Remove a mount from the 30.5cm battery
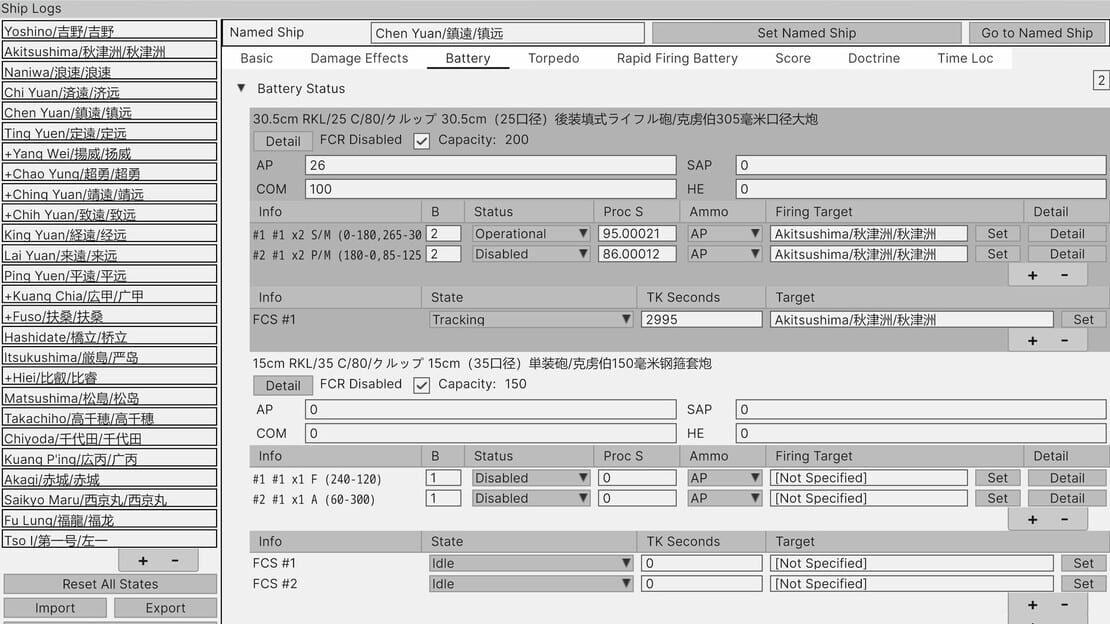The image size is (1110, 624). pyautogui.click(x=1065, y=275)
